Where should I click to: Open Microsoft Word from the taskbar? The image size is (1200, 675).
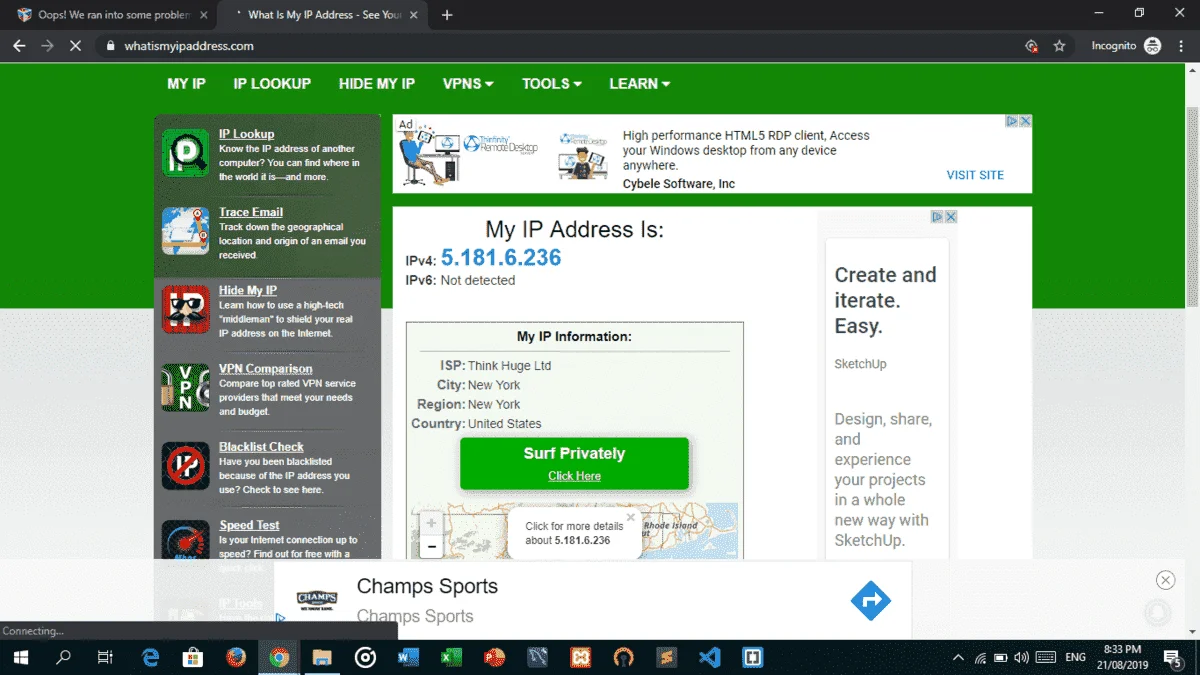point(408,657)
